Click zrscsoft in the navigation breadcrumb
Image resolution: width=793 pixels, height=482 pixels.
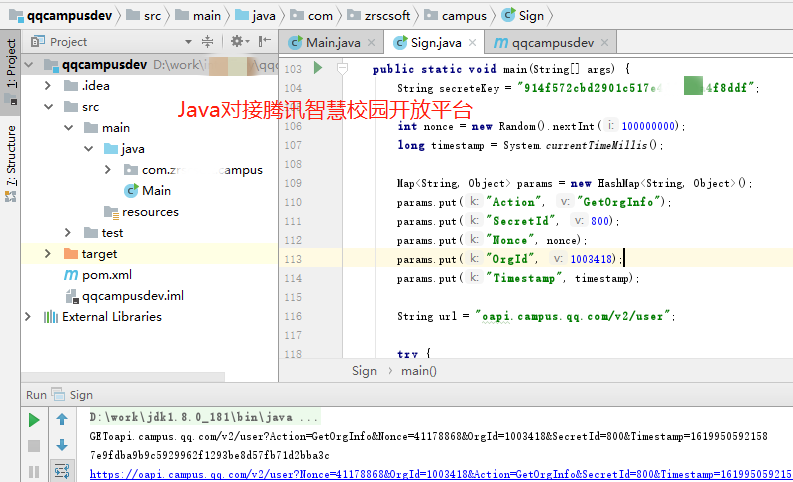[x=379, y=16]
